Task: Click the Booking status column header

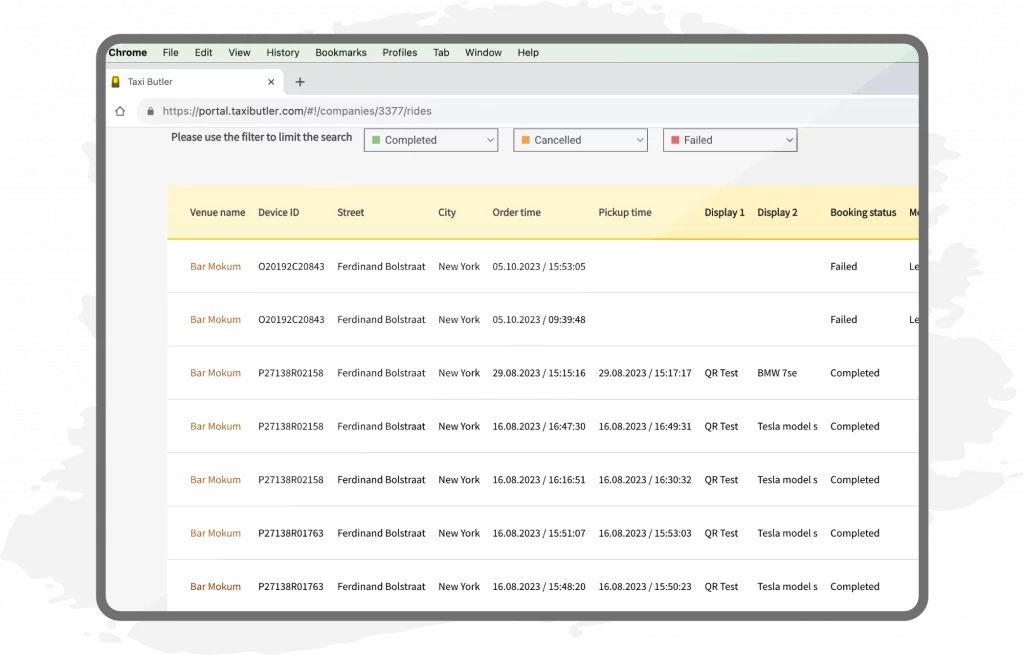Action: click(863, 212)
